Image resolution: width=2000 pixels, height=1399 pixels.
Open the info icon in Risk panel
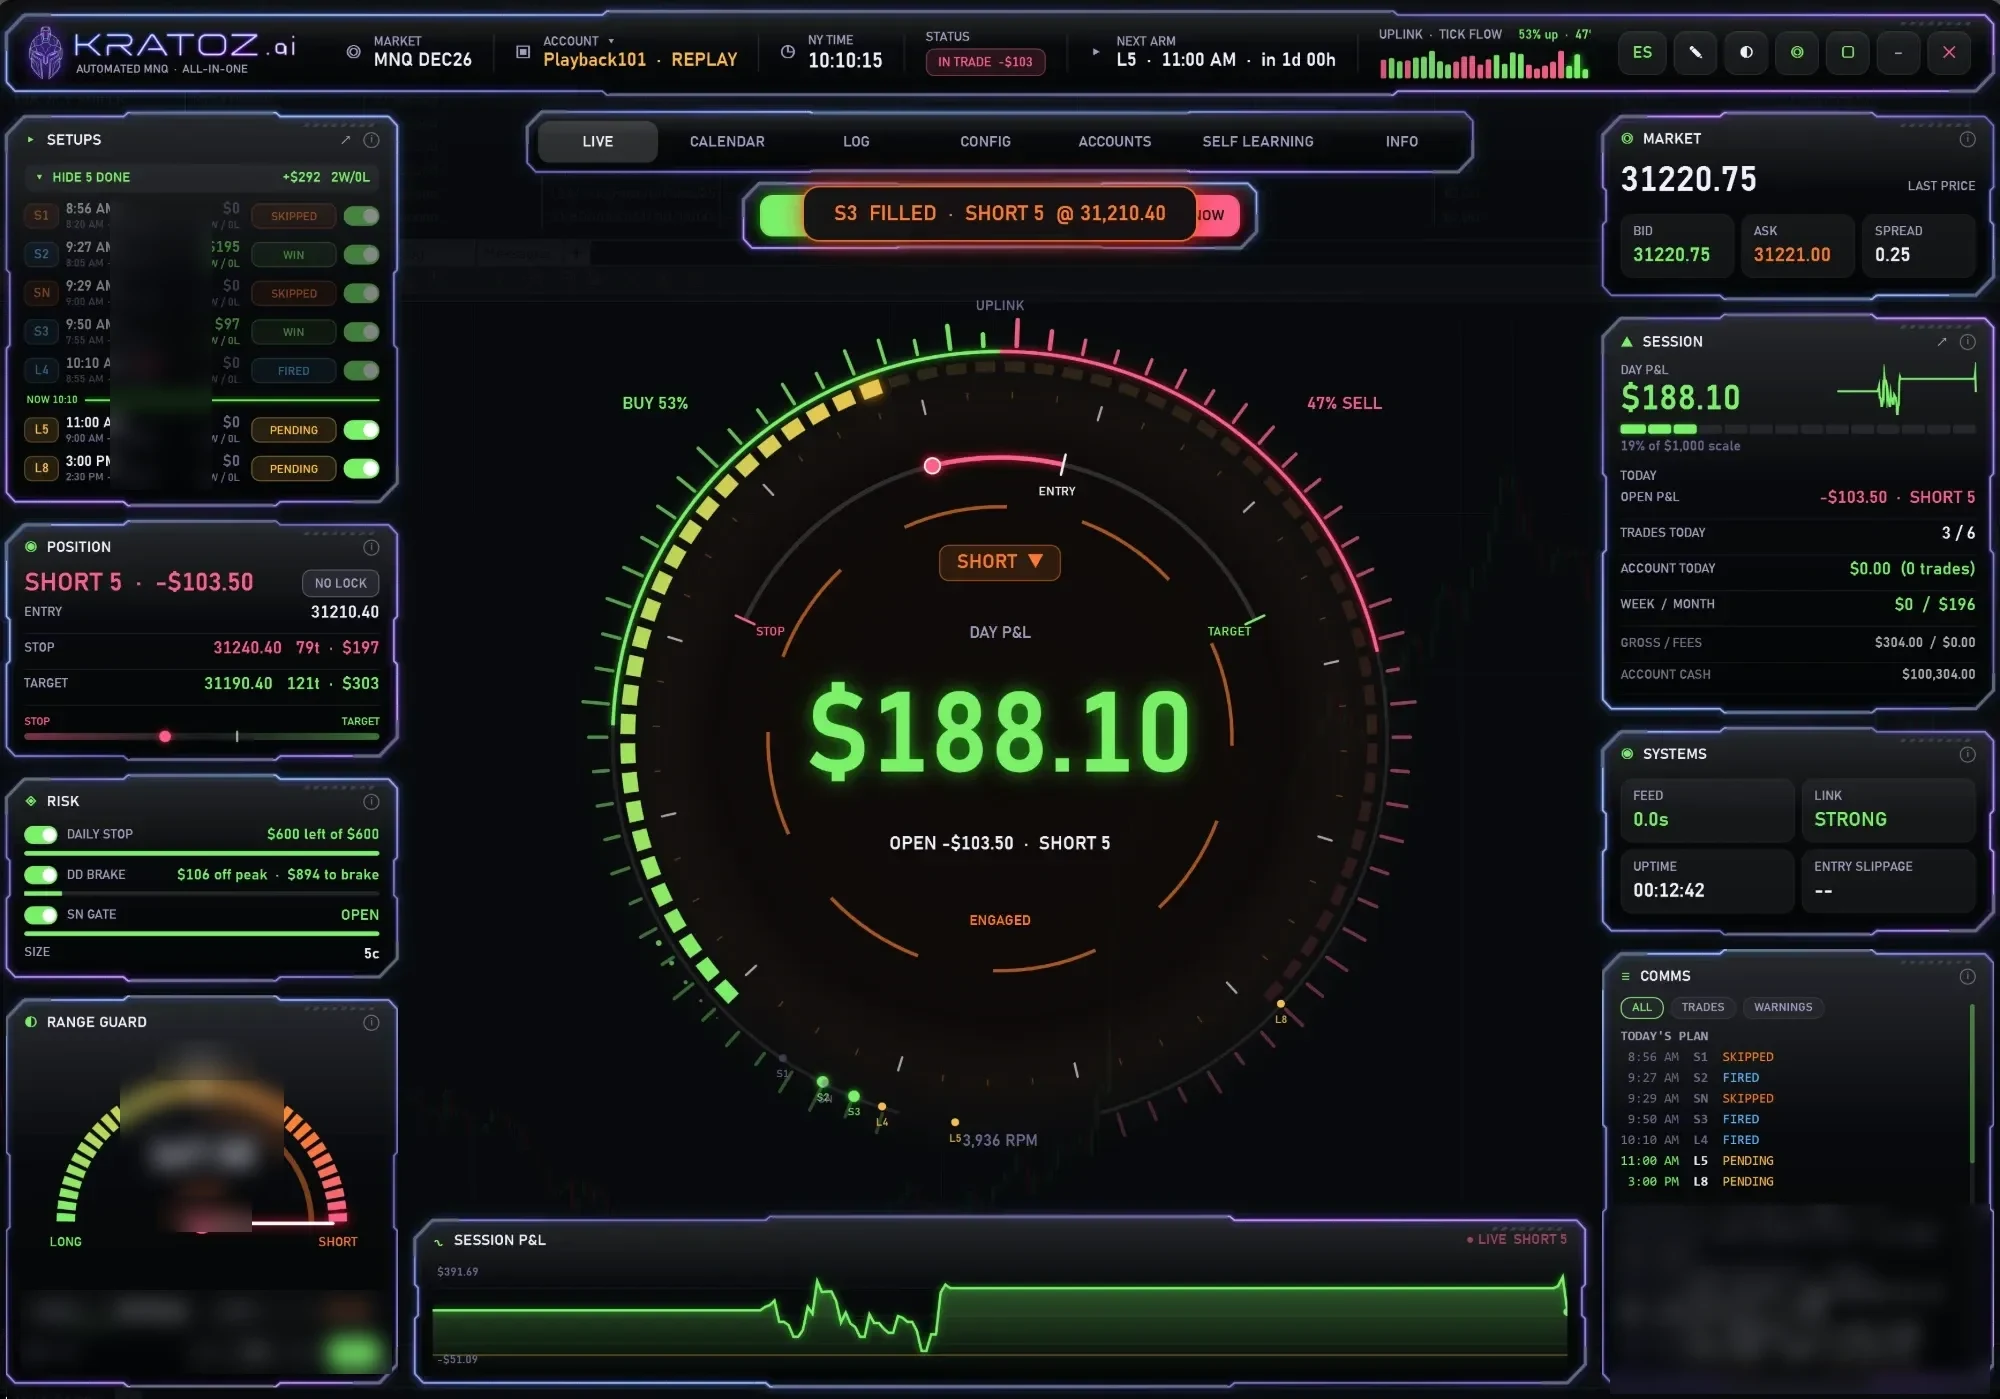(x=371, y=802)
